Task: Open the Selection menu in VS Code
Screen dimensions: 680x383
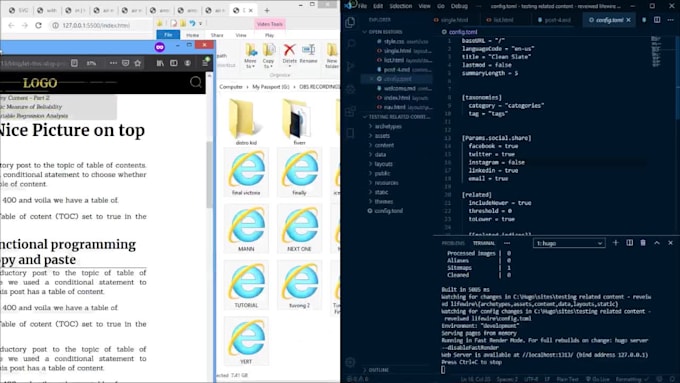Action: point(400,6)
